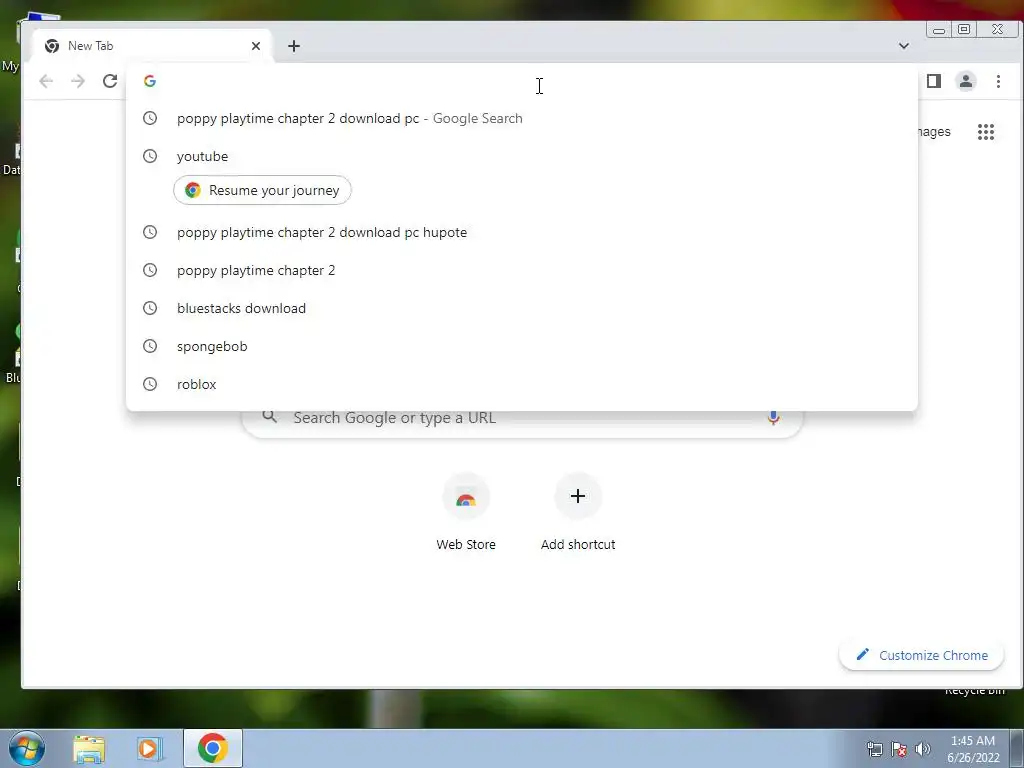Click the Resume your journey chip
The image size is (1024, 768).
click(x=263, y=190)
